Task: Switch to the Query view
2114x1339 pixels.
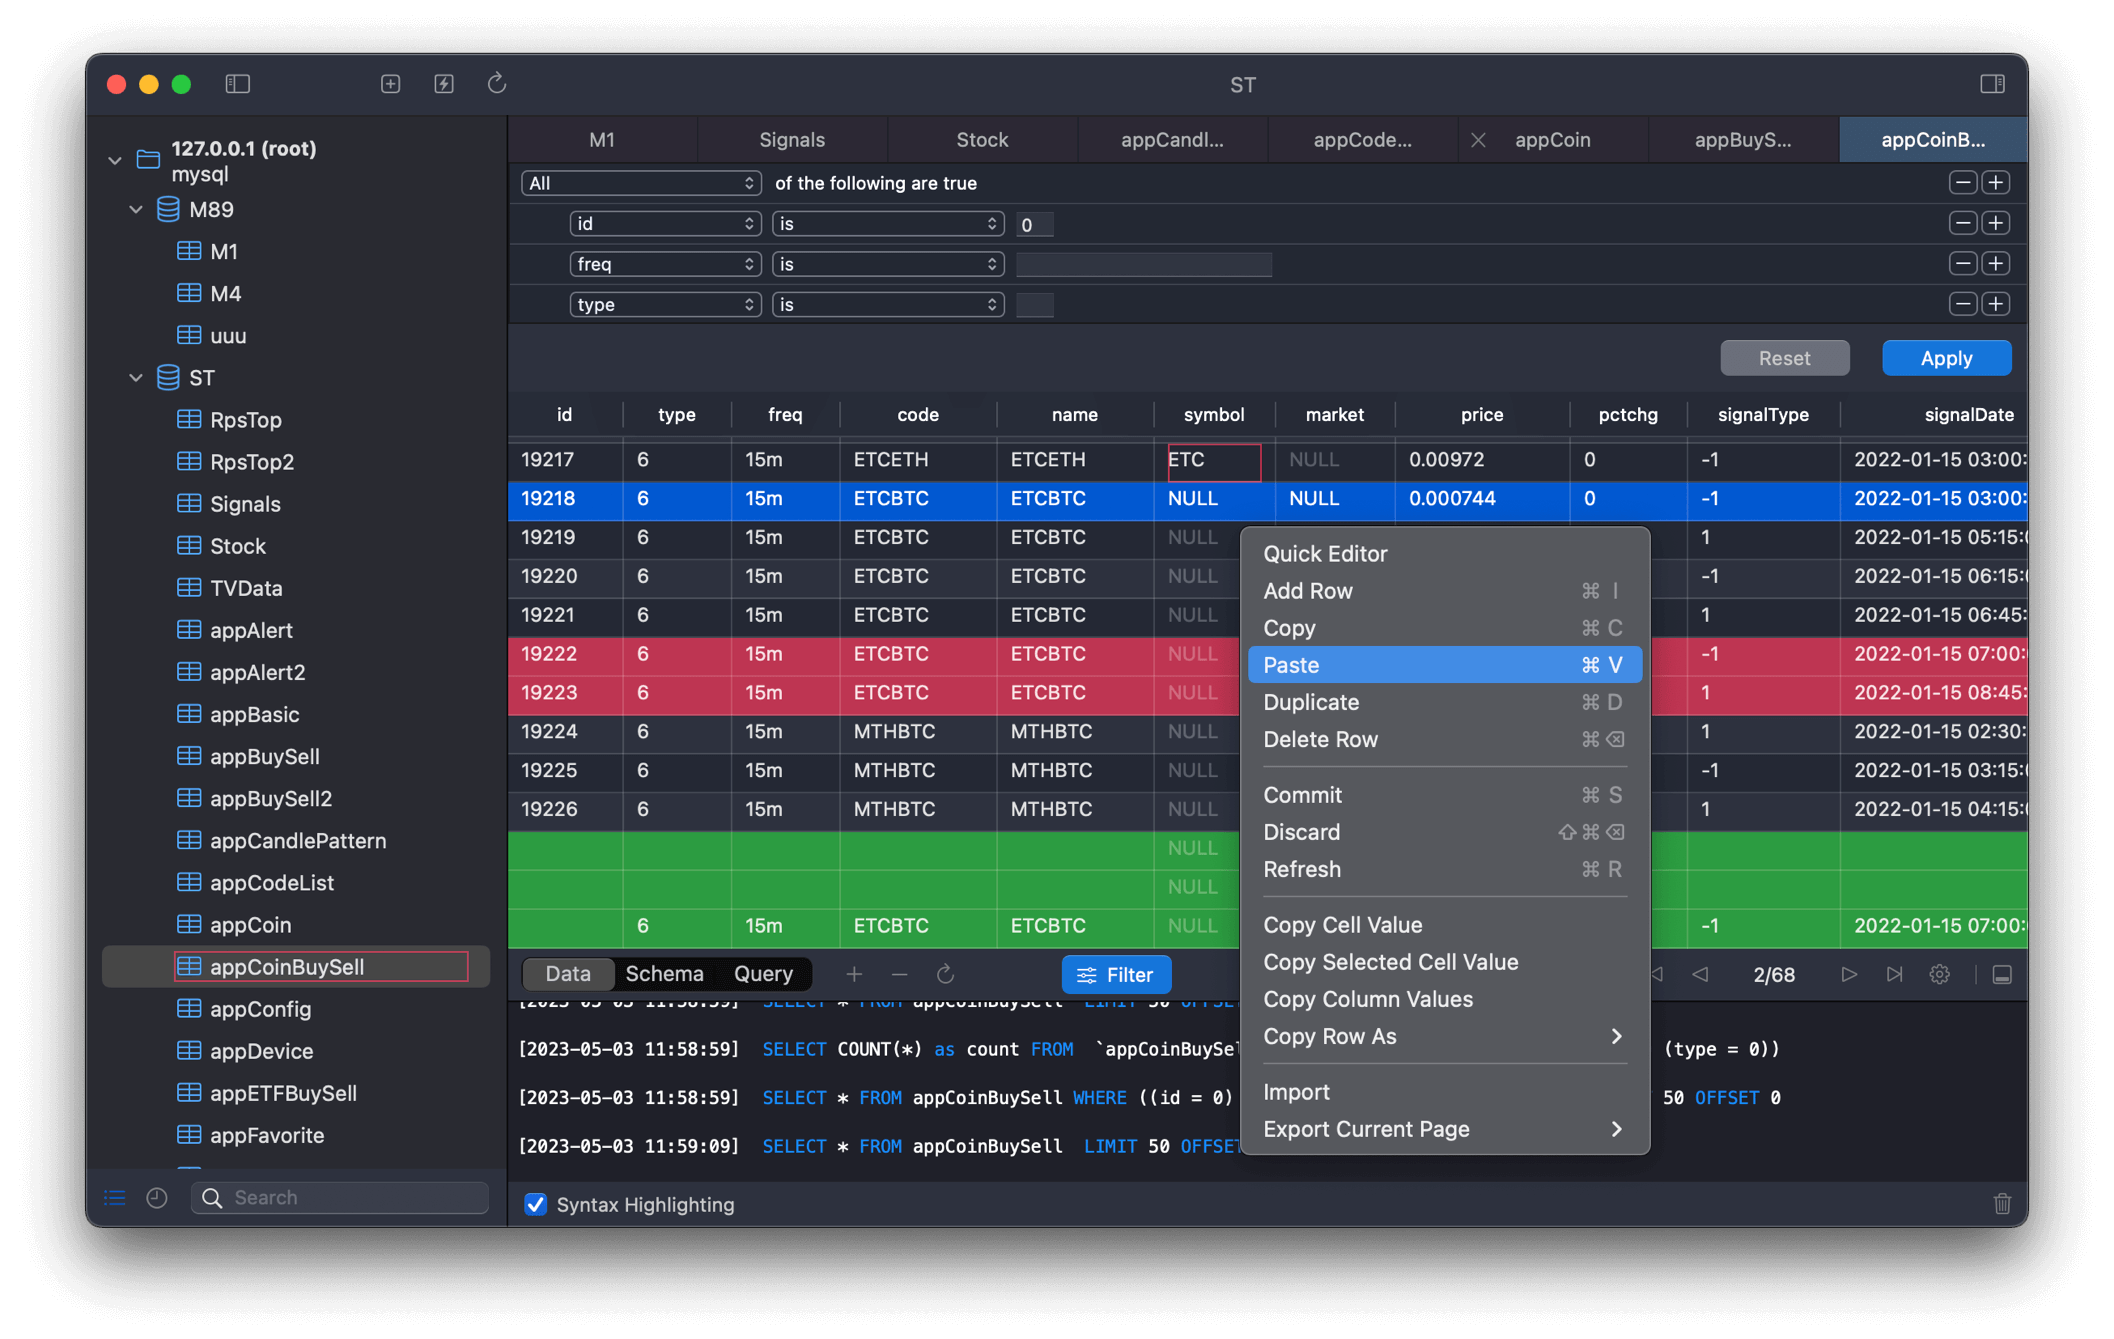Action: (763, 973)
